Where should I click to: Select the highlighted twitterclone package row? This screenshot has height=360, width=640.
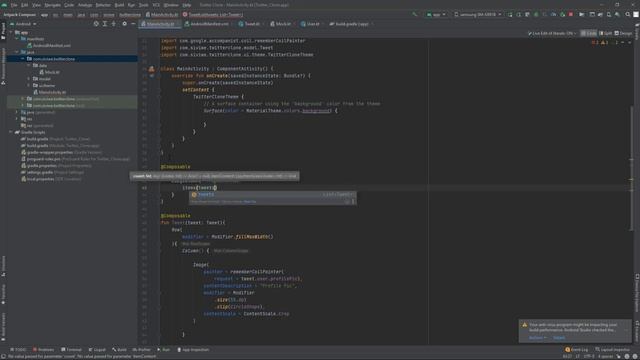pyautogui.click(x=72, y=59)
